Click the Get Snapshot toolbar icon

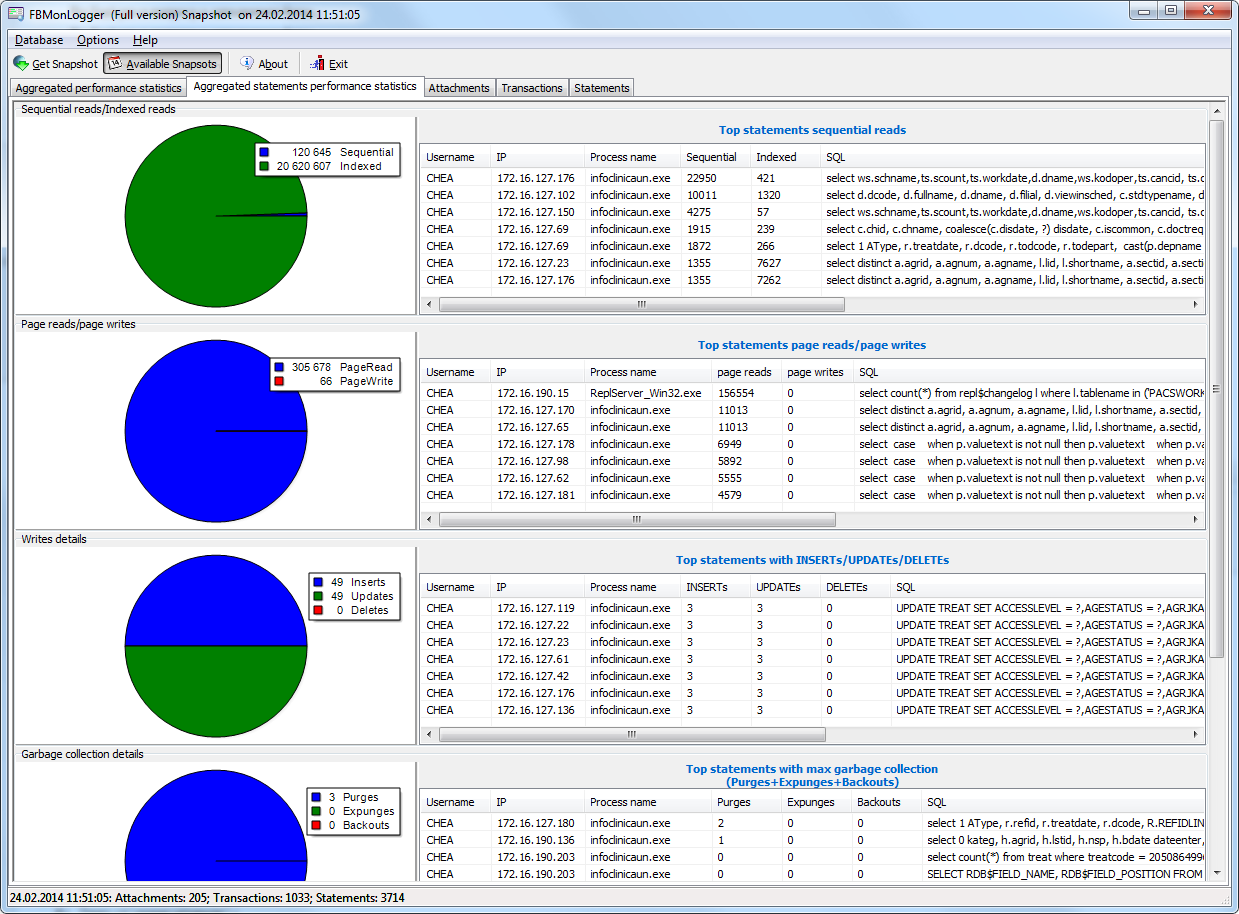point(21,63)
